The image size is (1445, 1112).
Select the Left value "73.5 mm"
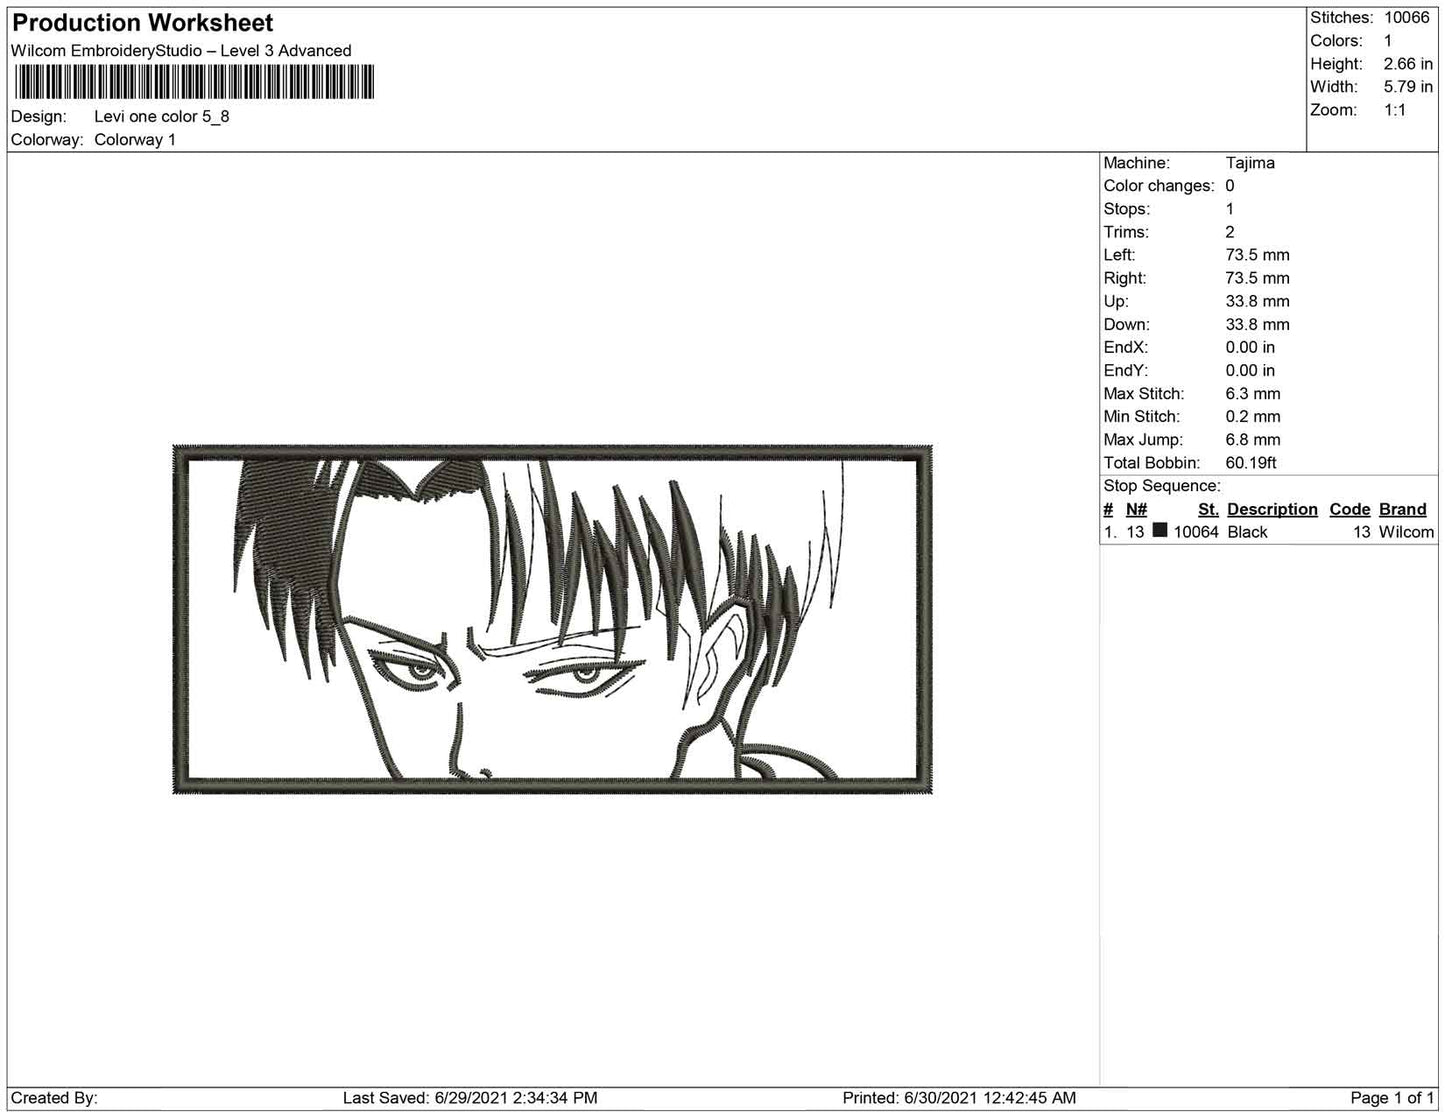coord(1258,255)
